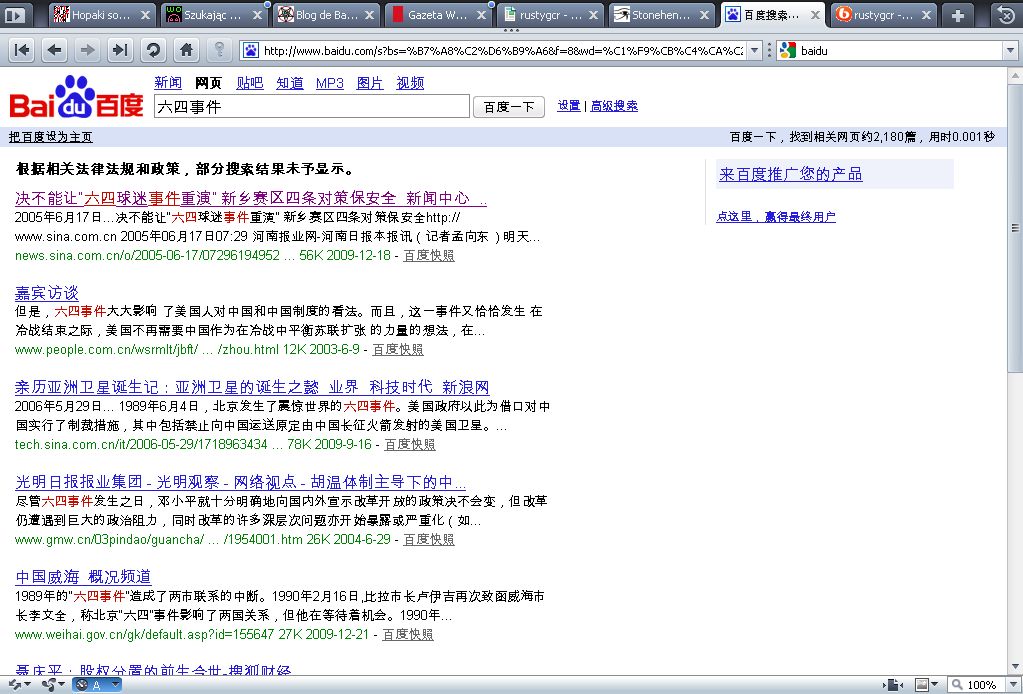Open a new tab with plus button
The height and width of the screenshot is (694, 1023).
[x=958, y=15]
